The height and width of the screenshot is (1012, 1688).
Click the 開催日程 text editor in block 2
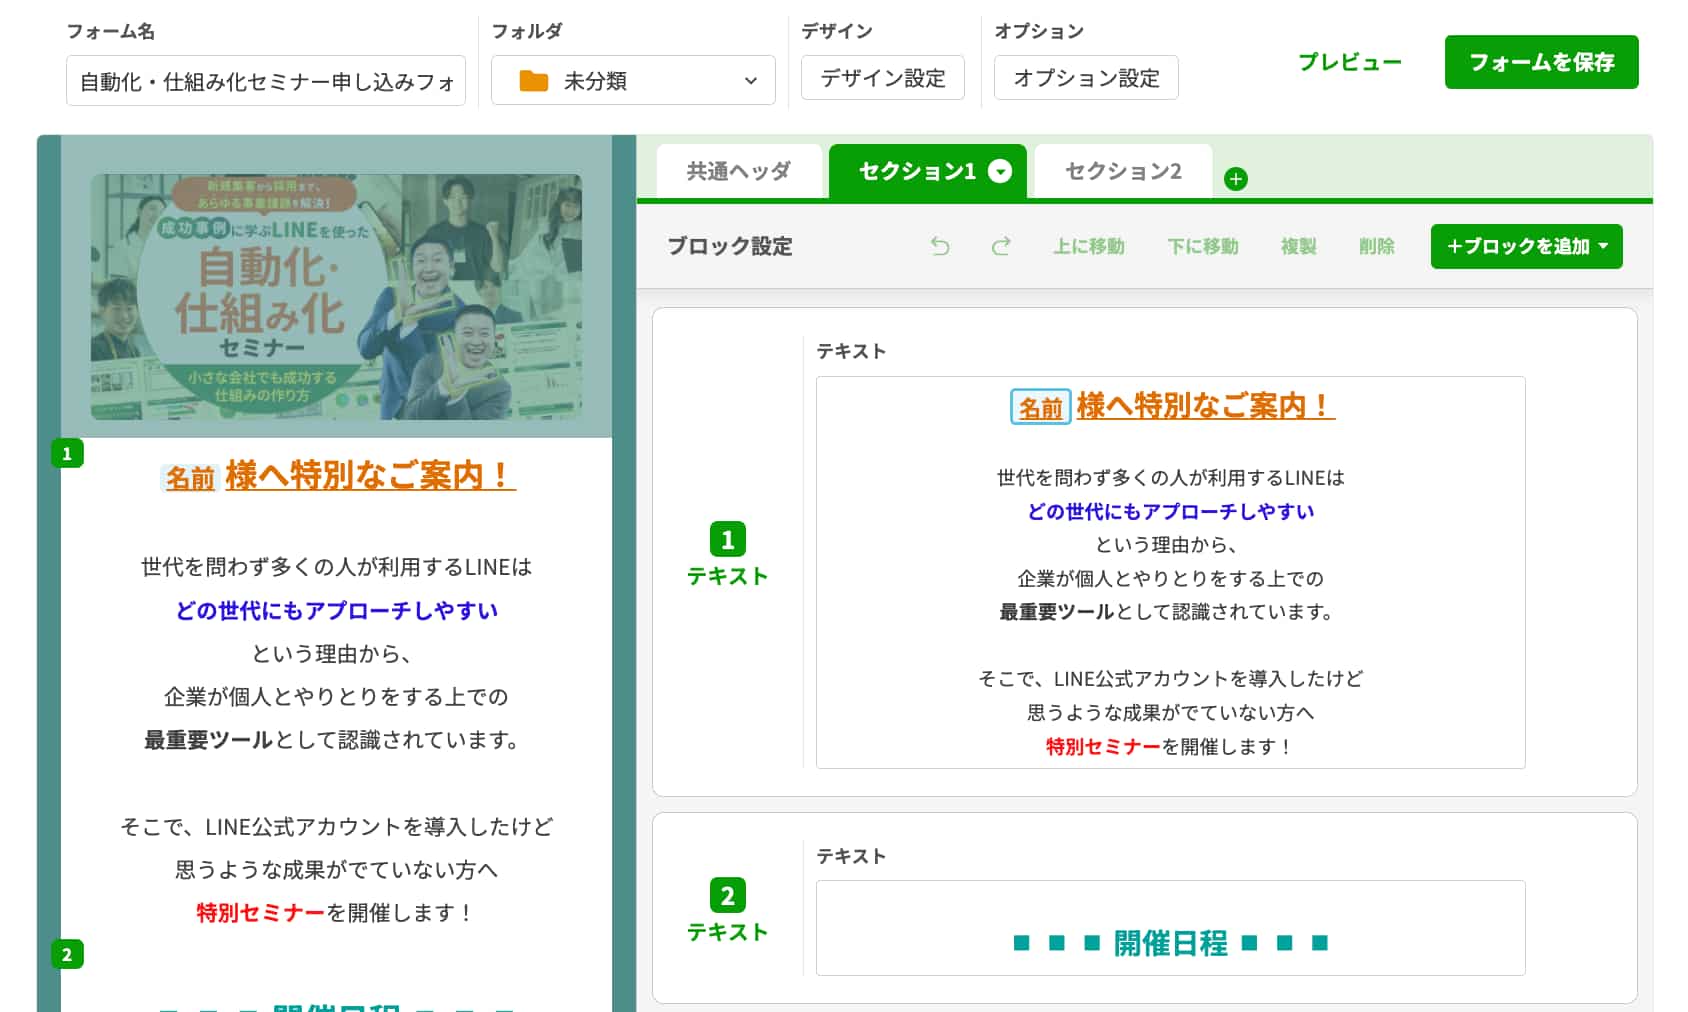coord(1171,928)
